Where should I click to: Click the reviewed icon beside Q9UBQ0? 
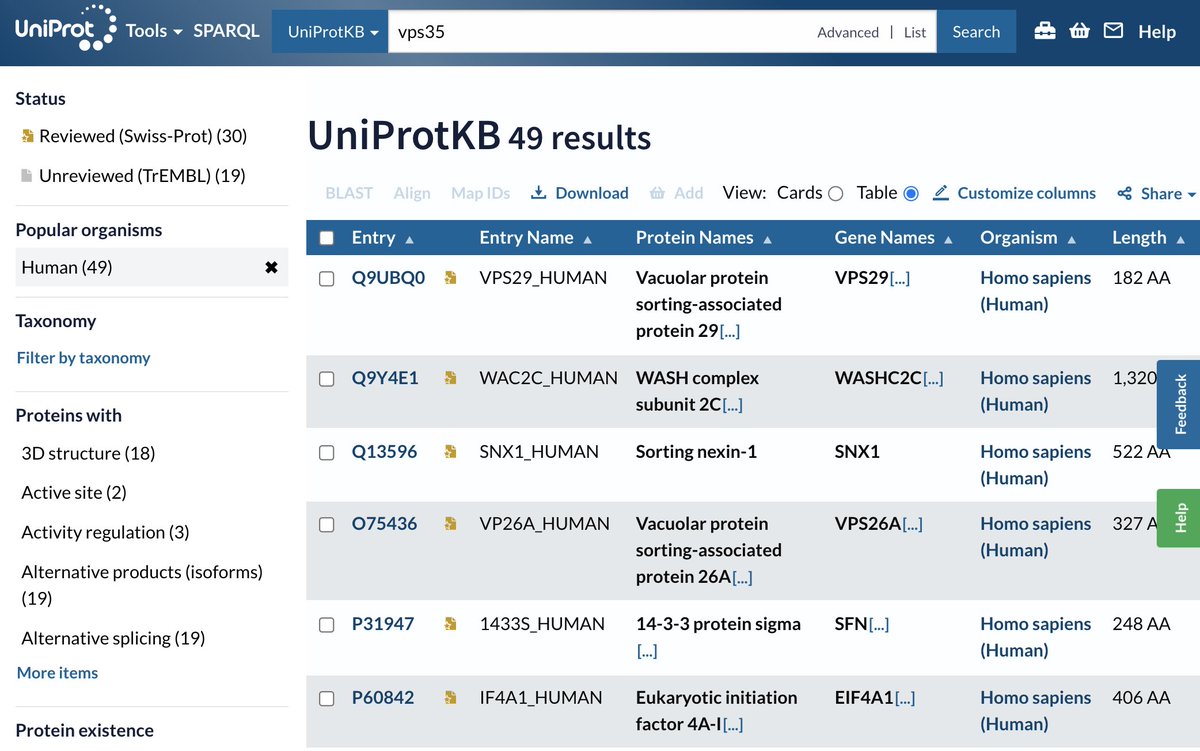(451, 278)
